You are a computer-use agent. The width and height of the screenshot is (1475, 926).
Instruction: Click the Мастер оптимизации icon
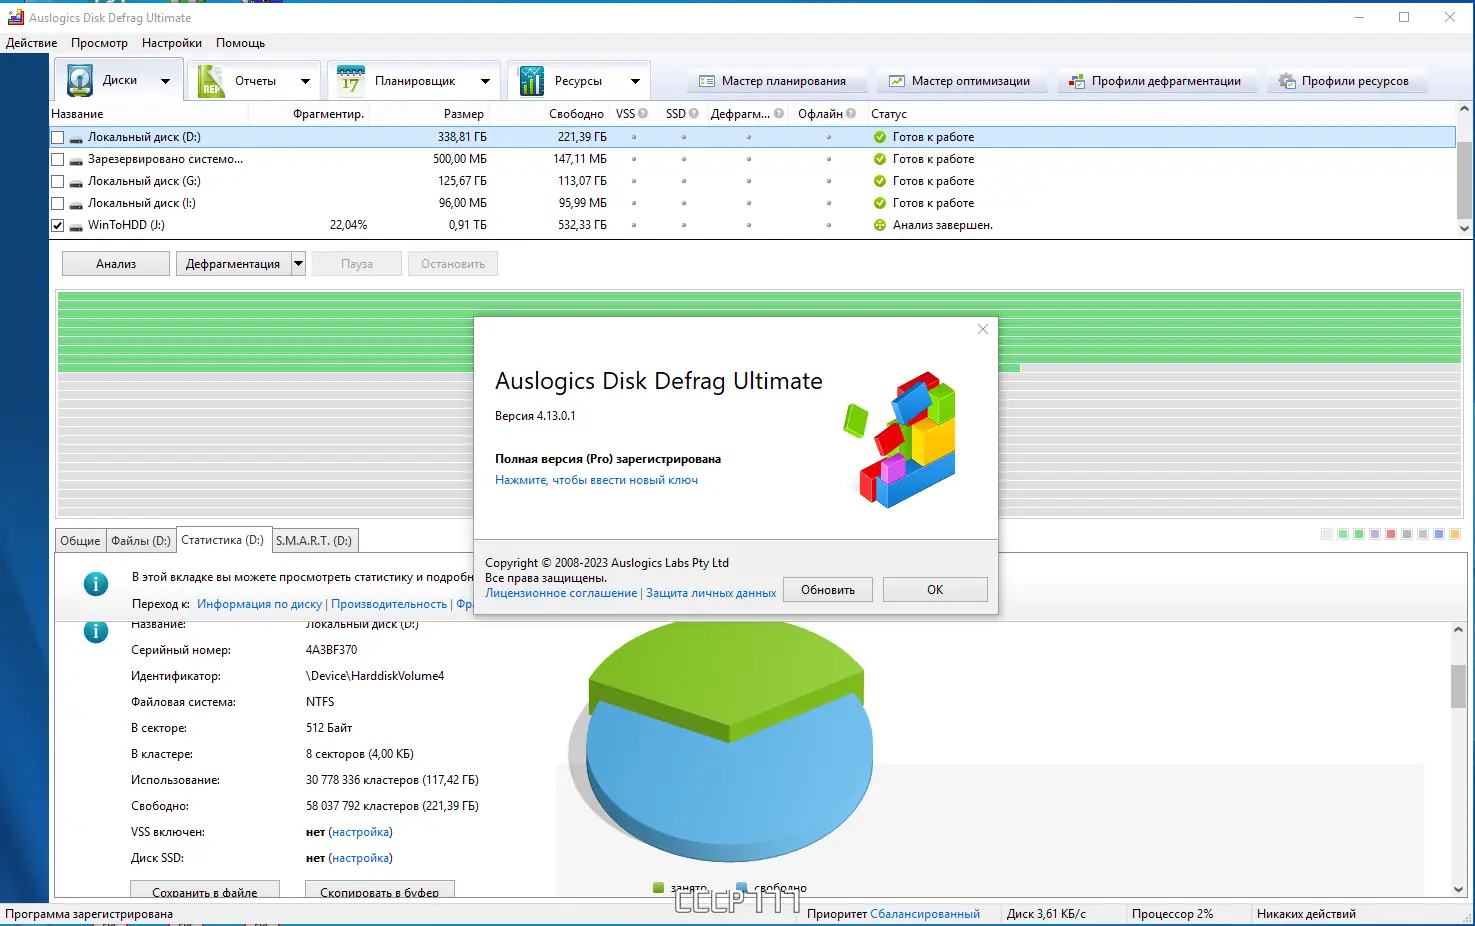click(x=897, y=81)
